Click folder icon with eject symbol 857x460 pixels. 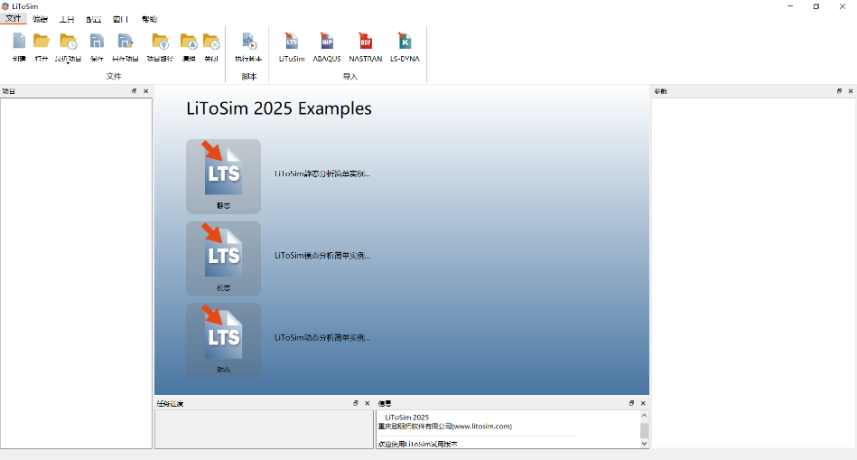coord(189,42)
